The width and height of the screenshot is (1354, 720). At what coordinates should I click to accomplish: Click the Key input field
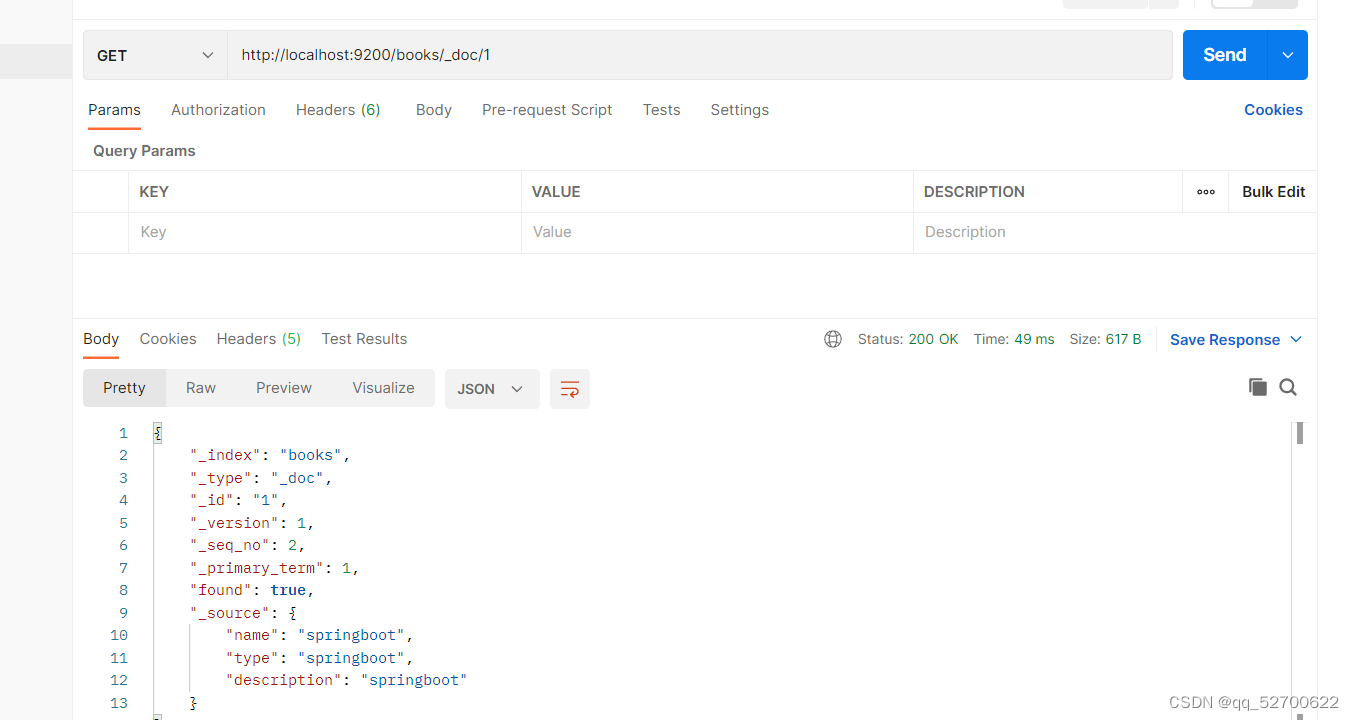325,232
